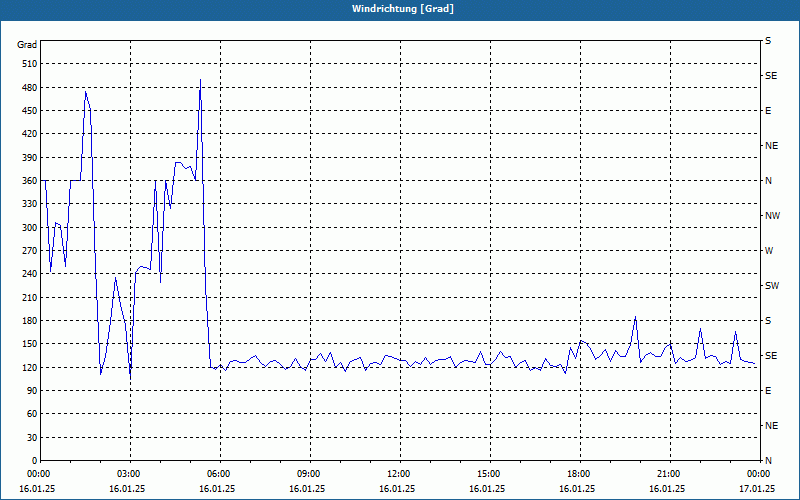The width and height of the screenshot is (800, 500).
Task: Select compass label SE between 480 and 510 lines
Action: (771, 76)
